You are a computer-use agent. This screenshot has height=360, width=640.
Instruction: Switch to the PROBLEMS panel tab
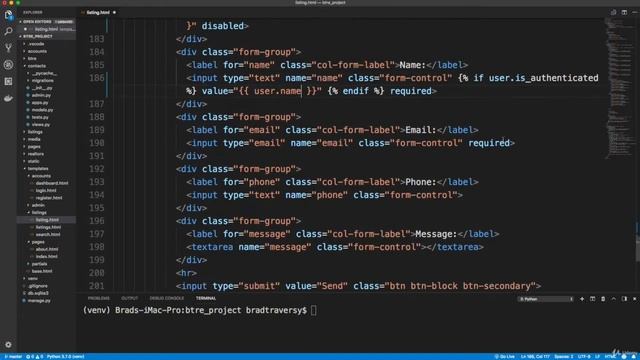99,298
